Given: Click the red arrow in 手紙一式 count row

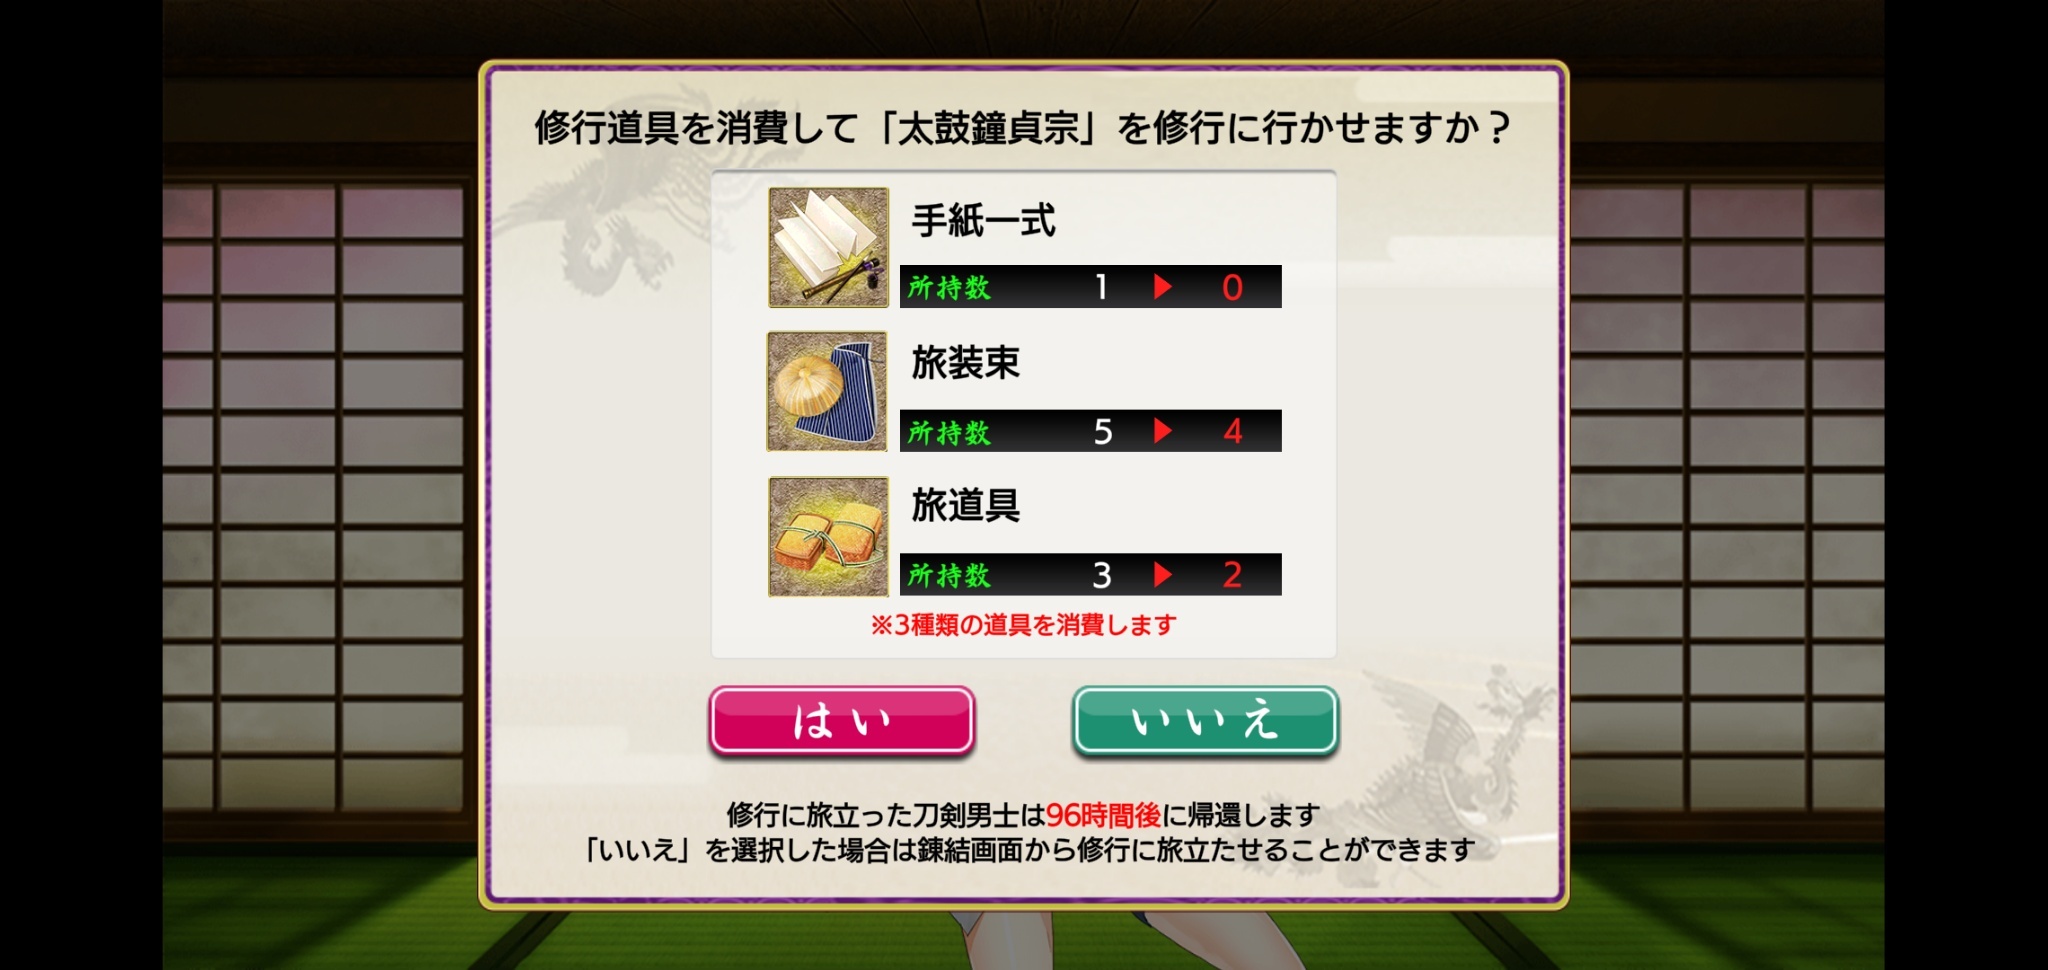Looking at the screenshot, I should pyautogui.click(x=1162, y=287).
